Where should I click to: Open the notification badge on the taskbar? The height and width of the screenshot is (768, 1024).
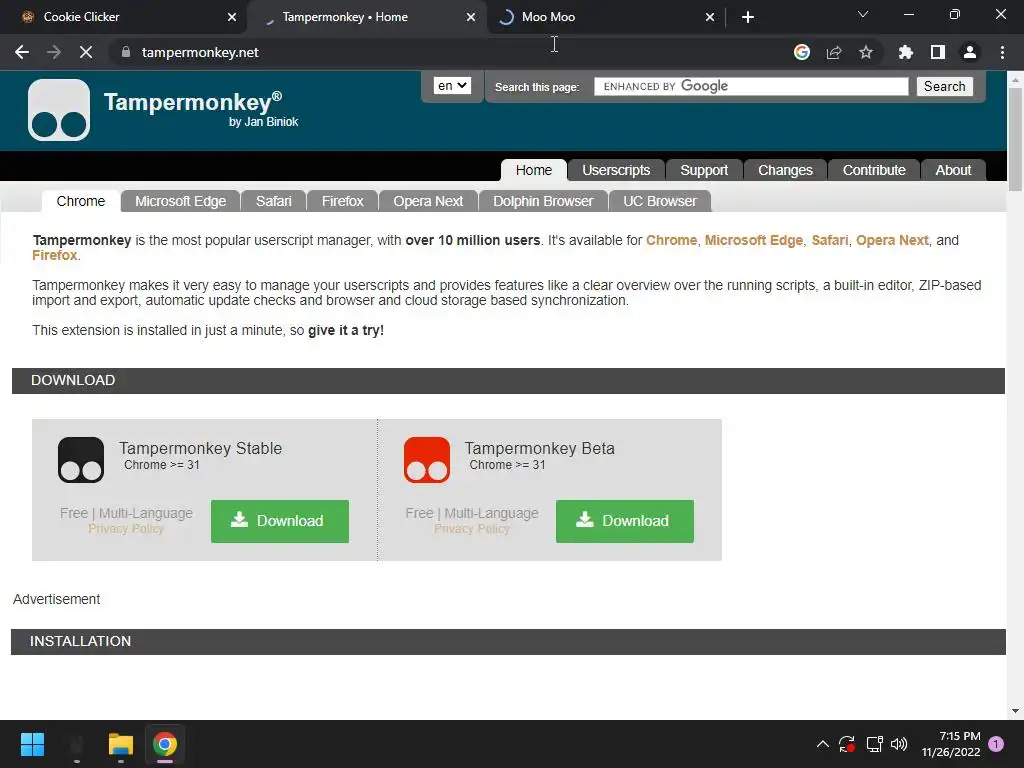click(996, 744)
